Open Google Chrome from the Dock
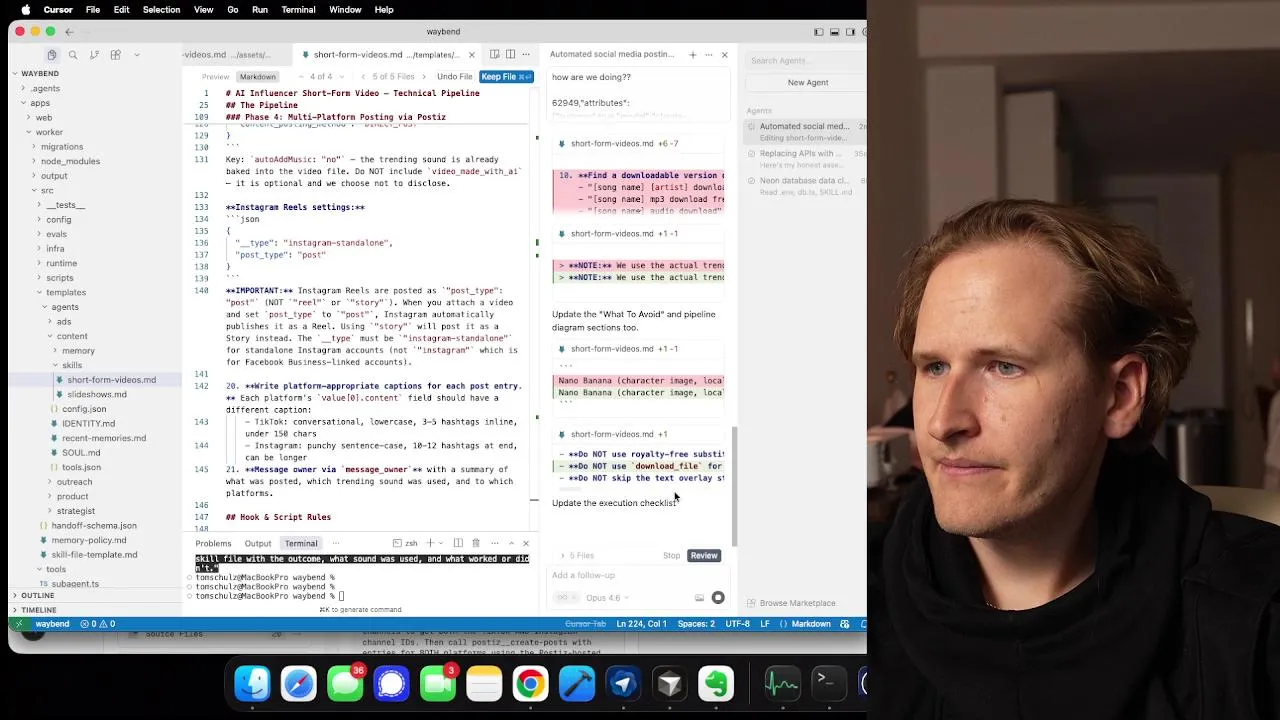This screenshot has width=1280, height=720. 530,684
